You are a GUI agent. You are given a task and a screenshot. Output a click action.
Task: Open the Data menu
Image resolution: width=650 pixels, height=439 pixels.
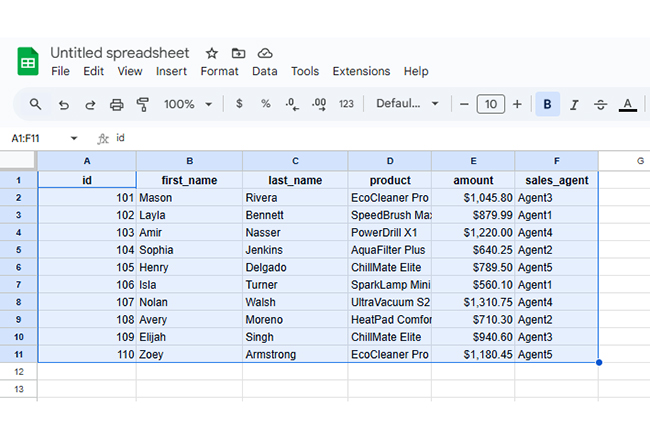tap(264, 71)
